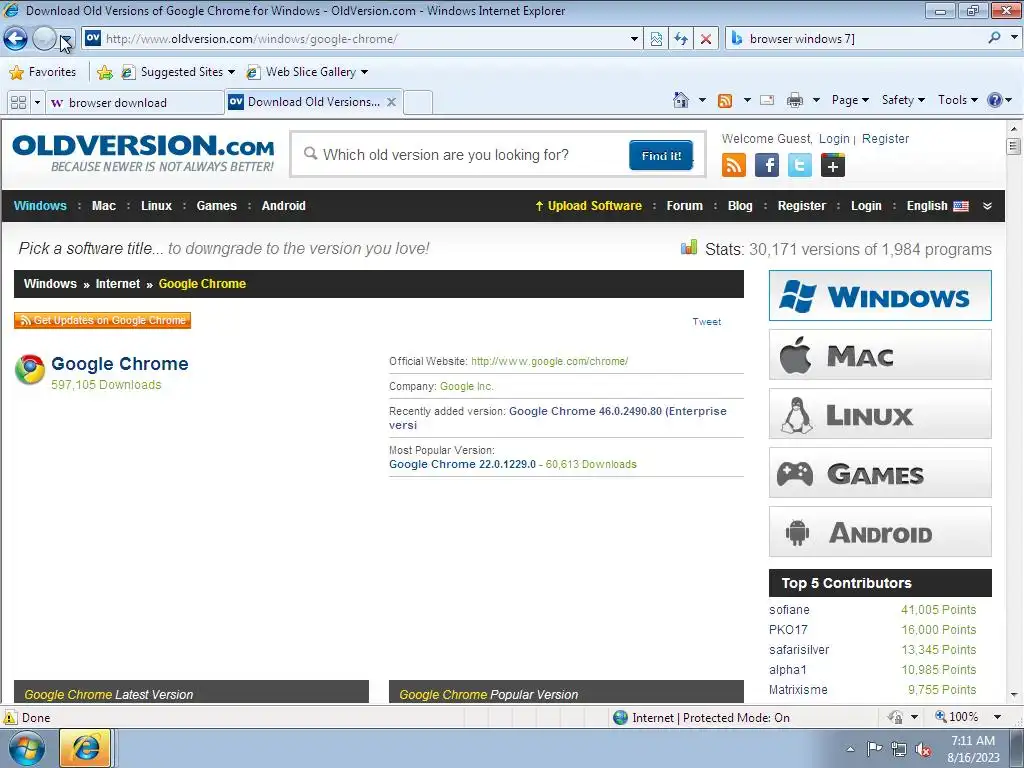This screenshot has height=768, width=1024.
Task: Go back using the browser Back arrow
Action: (x=15, y=39)
